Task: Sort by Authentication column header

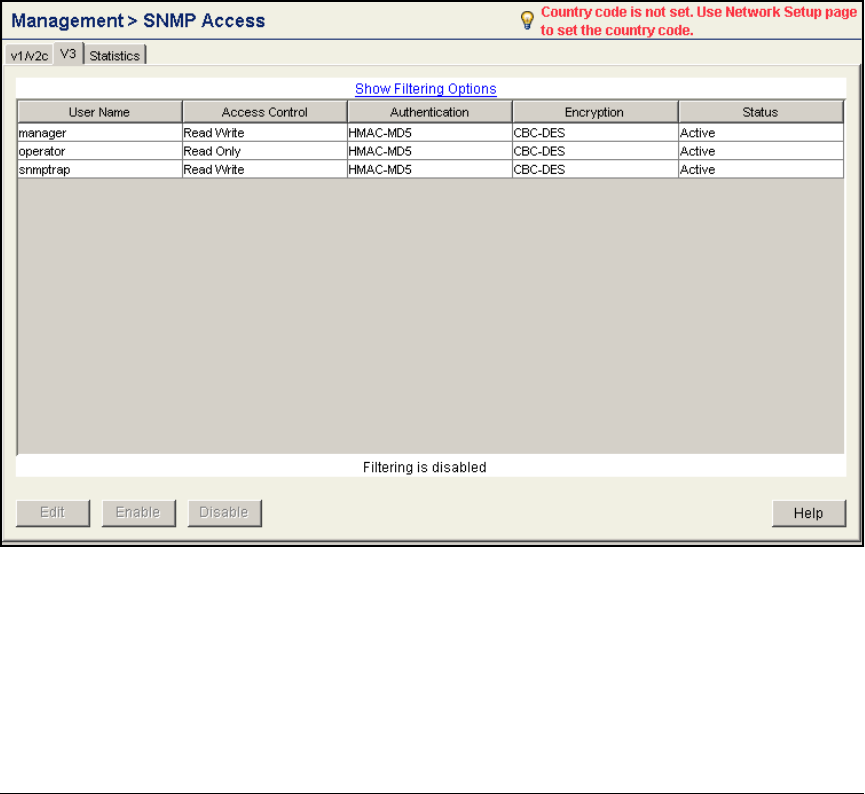Action: (x=429, y=112)
